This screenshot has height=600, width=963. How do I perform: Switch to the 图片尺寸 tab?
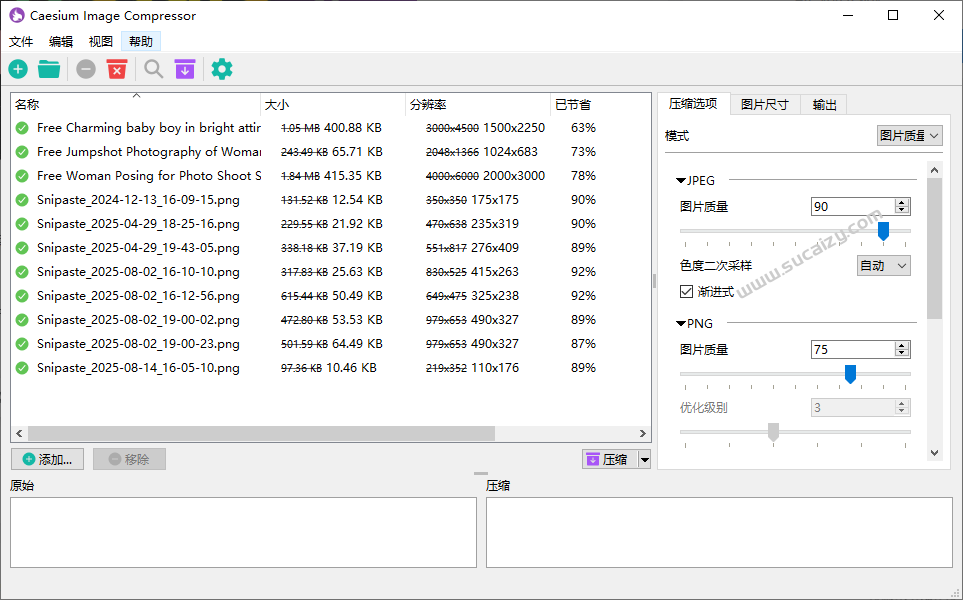point(764,103)
